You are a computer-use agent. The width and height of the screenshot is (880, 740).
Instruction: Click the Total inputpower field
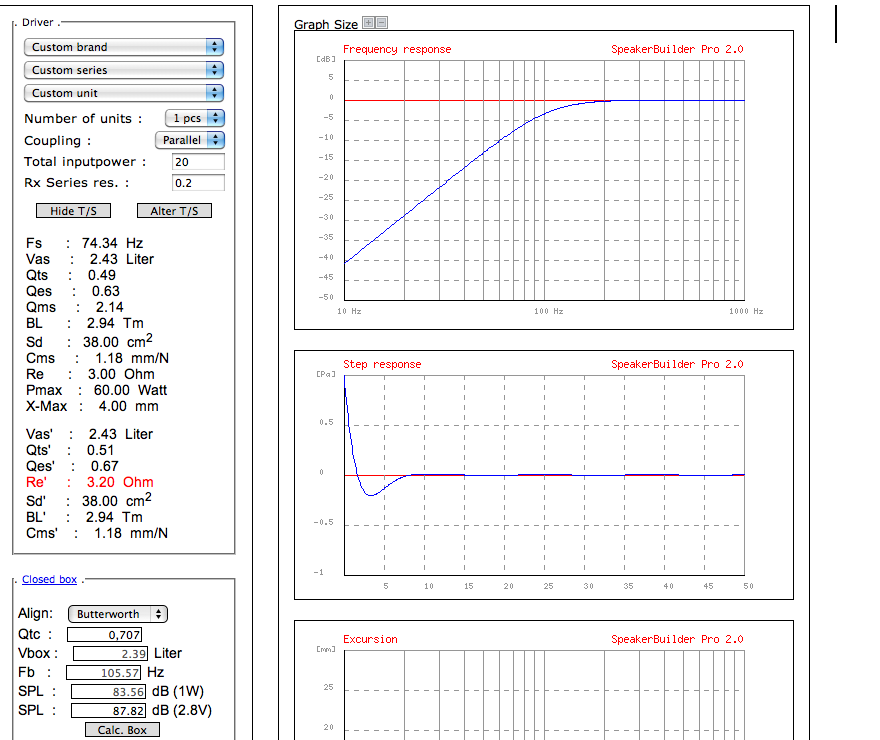pyautogui.click(x=198, y=162)
